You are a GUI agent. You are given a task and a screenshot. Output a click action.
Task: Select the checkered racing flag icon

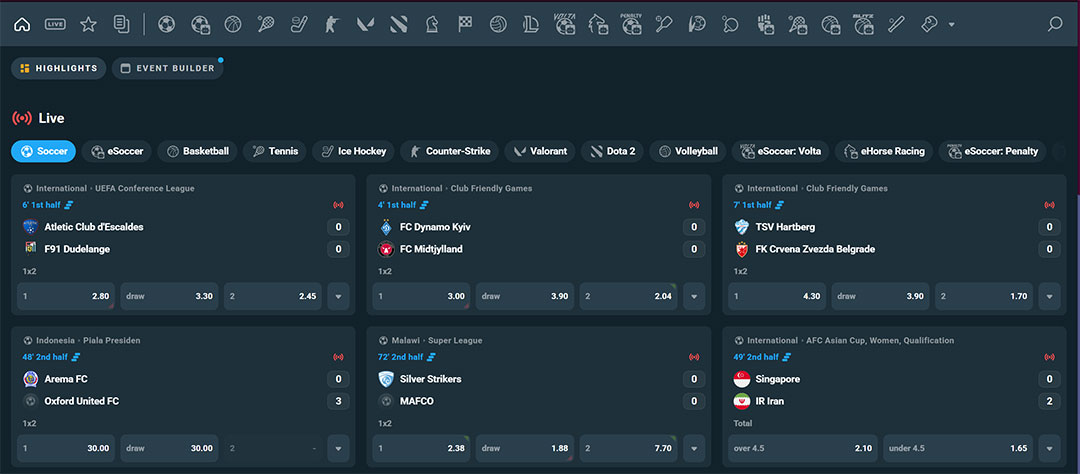tap(465, 25)
